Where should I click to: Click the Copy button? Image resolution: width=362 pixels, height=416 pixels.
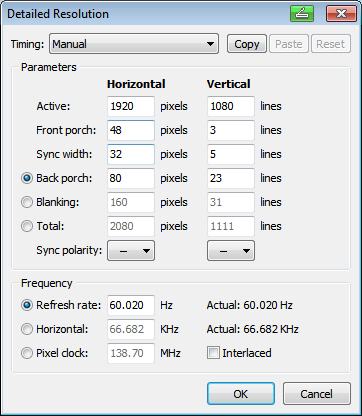coord(247,44)
